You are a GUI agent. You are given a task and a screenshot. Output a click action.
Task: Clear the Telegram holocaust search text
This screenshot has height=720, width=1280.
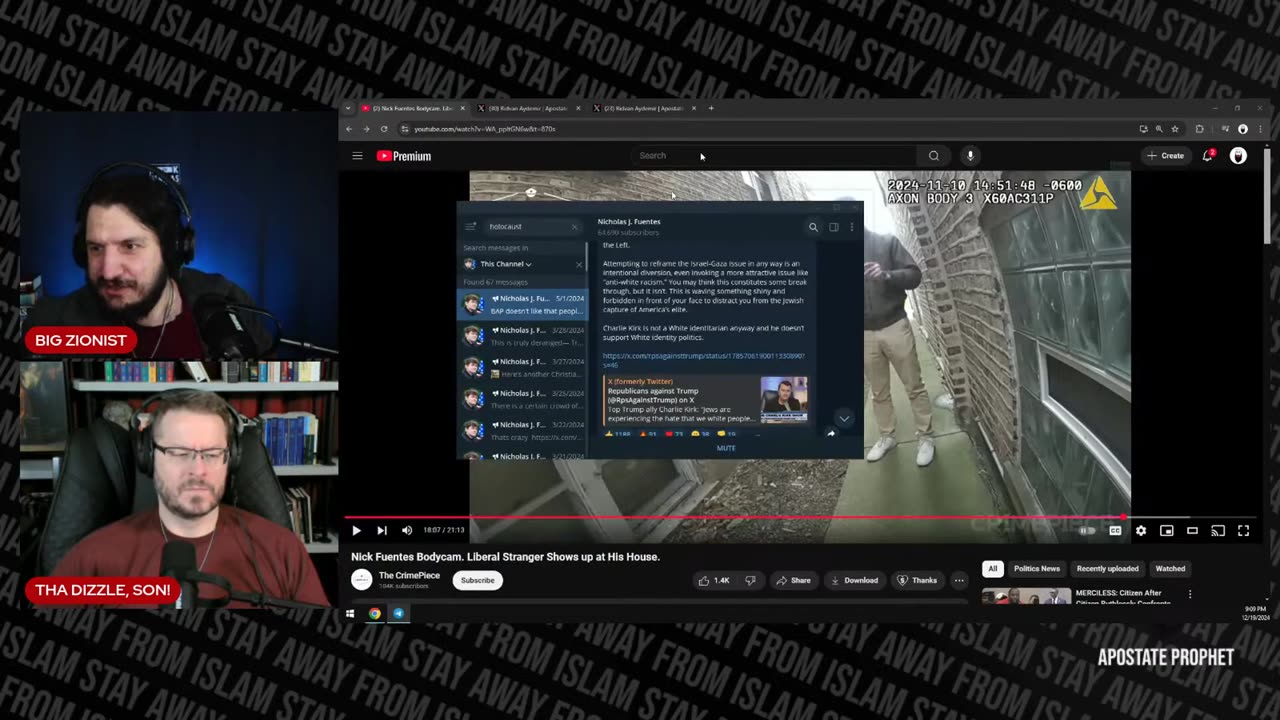[574, 227]
